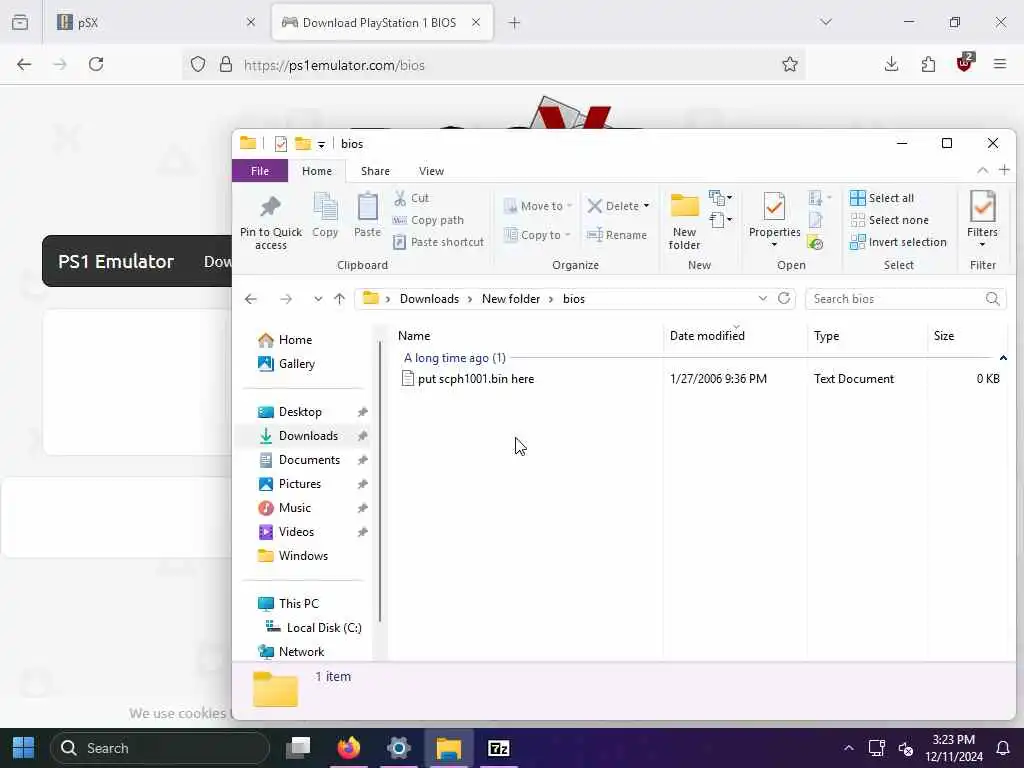Image resolution: width=1024 pixels, height=768 pixels.
Task: Open the Move to dropdown
Action: [538, 206]
